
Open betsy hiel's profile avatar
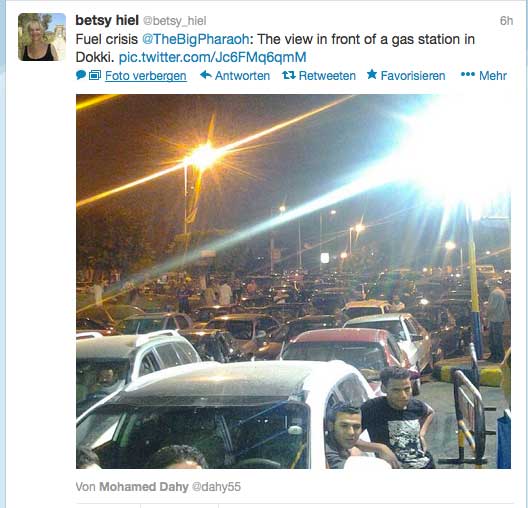click(x=42, y=37)
